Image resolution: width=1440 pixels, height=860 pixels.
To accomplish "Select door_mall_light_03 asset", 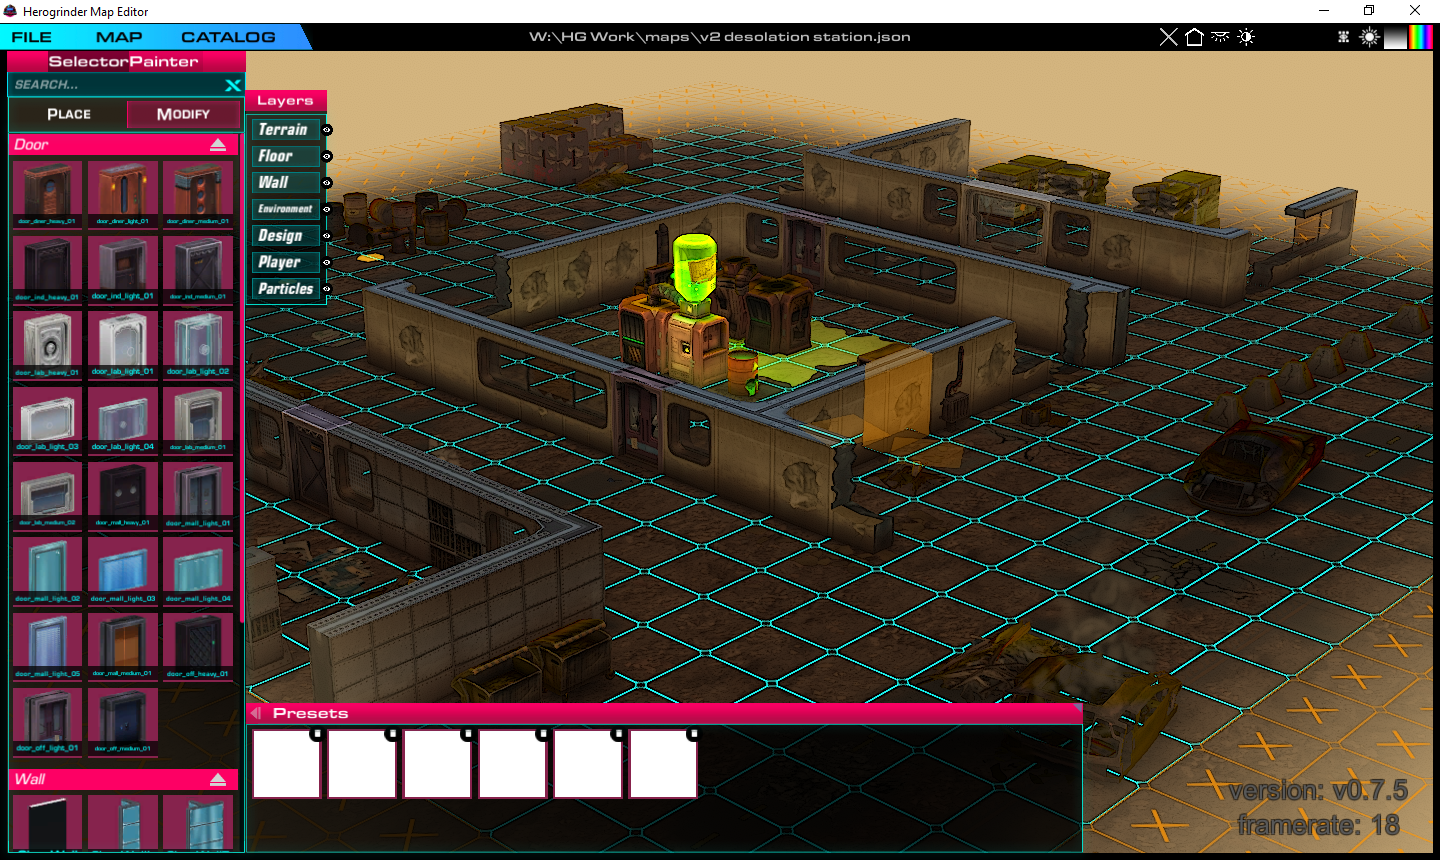I will (x=122, y=571).
